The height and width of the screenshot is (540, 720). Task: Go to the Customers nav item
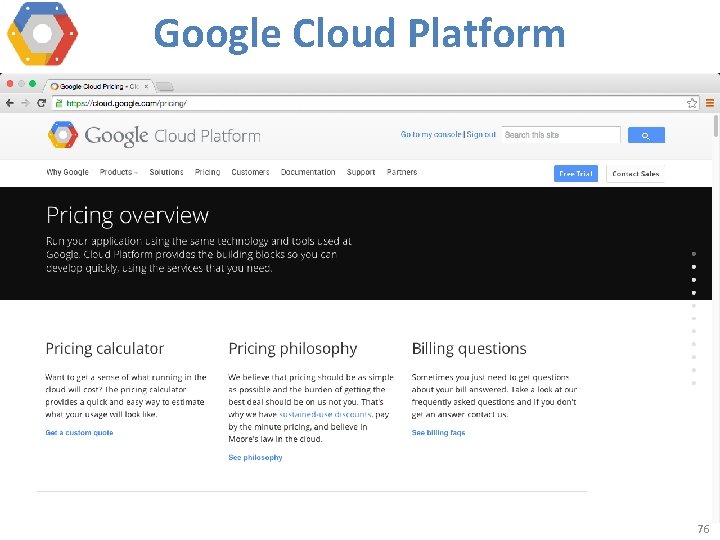[250, 172]
